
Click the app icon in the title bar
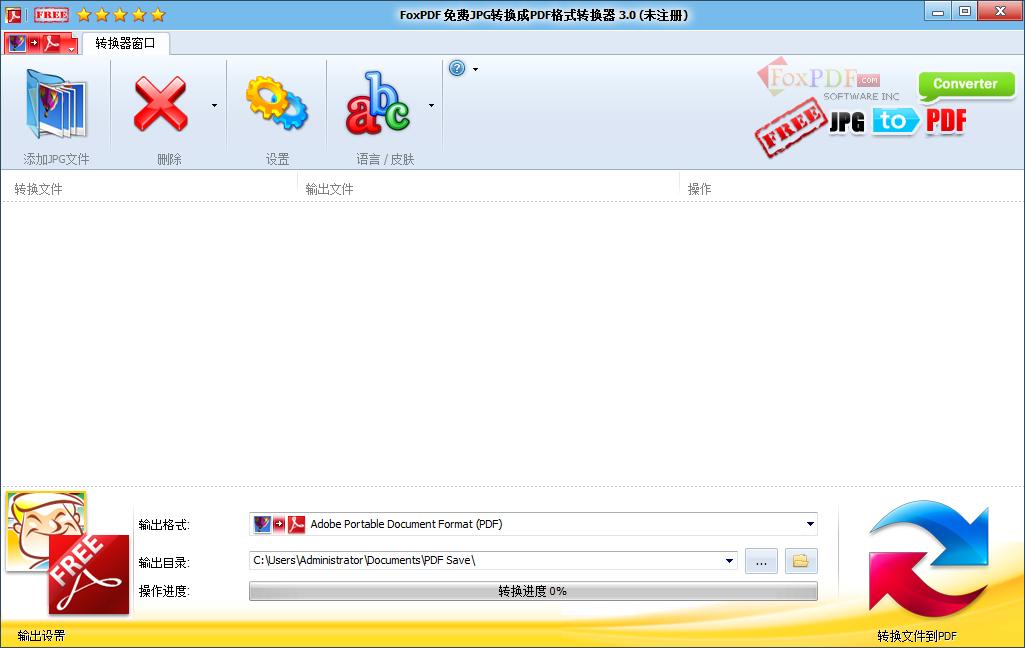13,14
